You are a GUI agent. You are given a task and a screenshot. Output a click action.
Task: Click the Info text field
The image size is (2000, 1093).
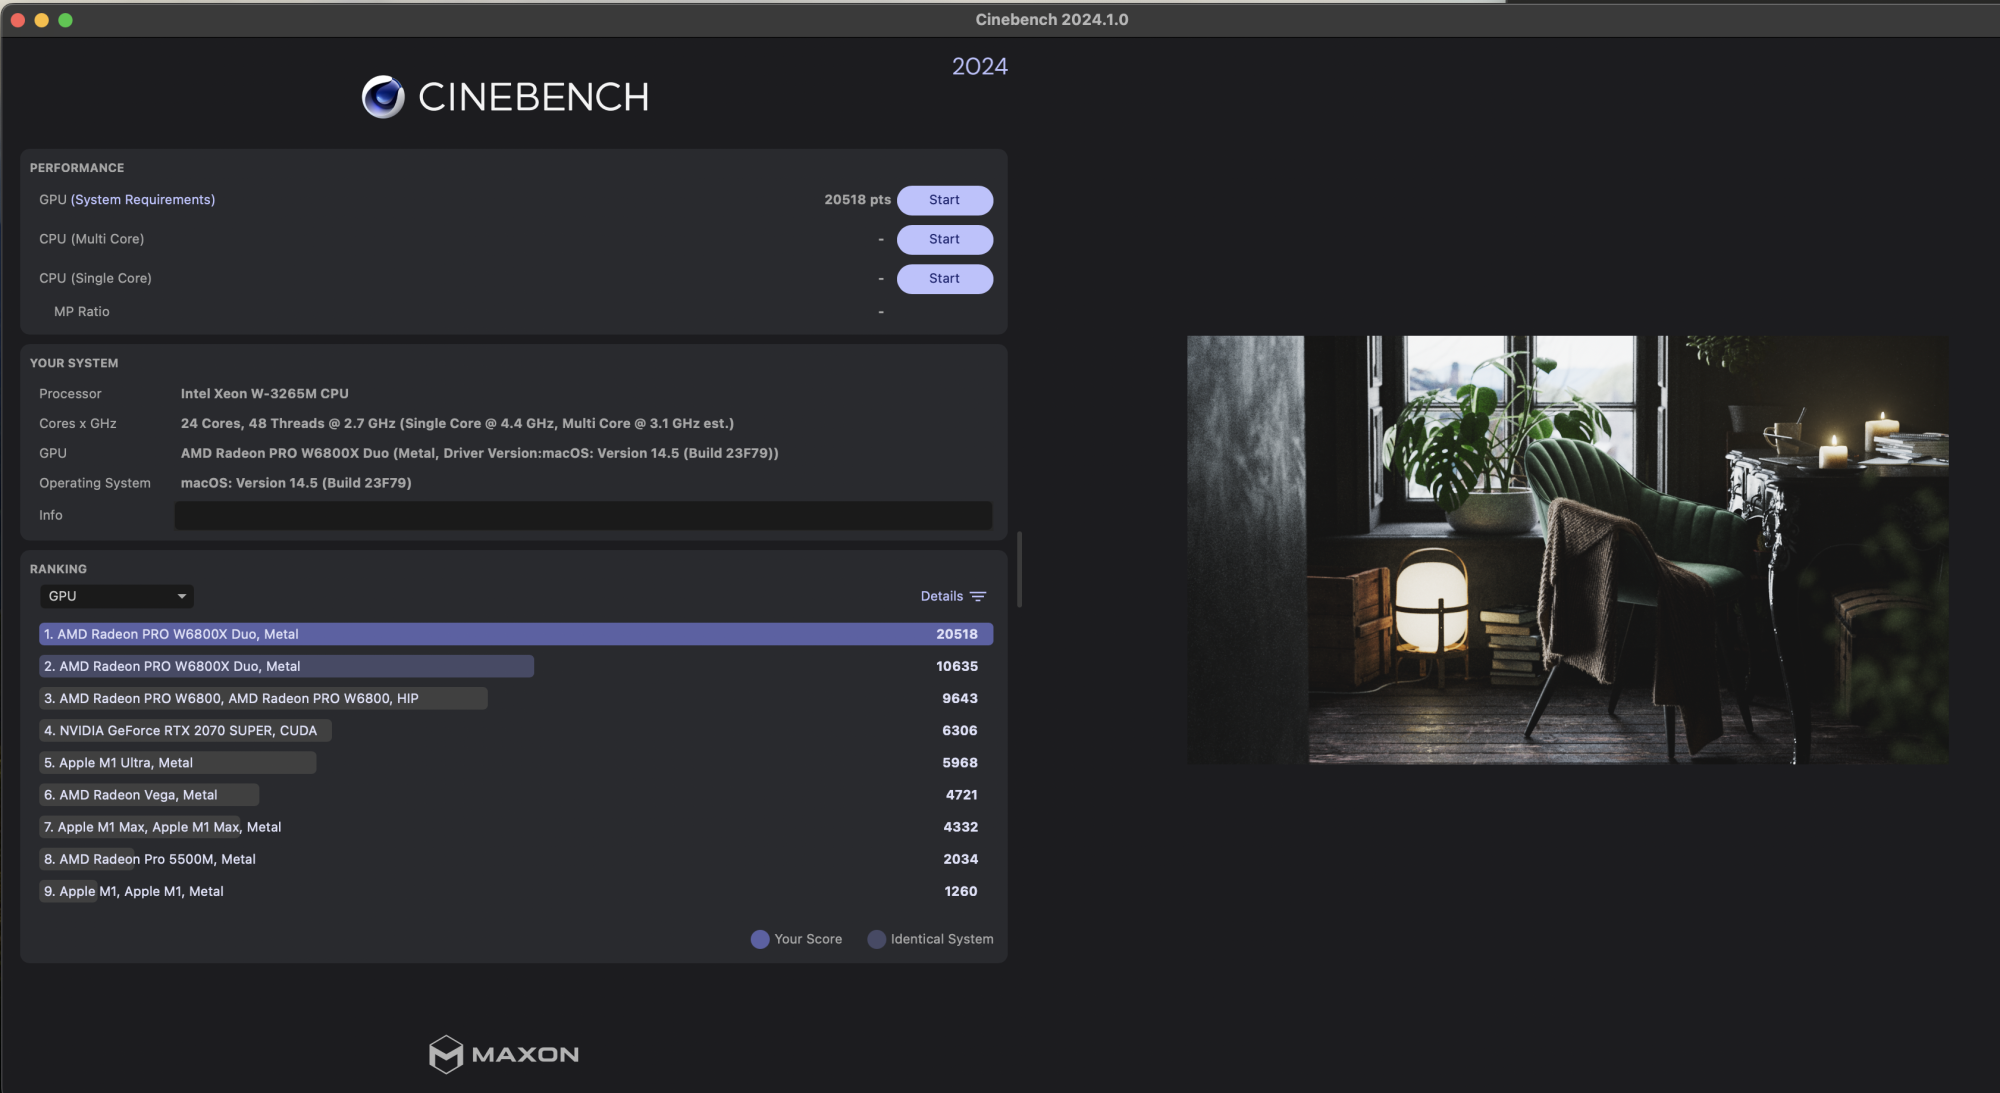click(583, 515)
